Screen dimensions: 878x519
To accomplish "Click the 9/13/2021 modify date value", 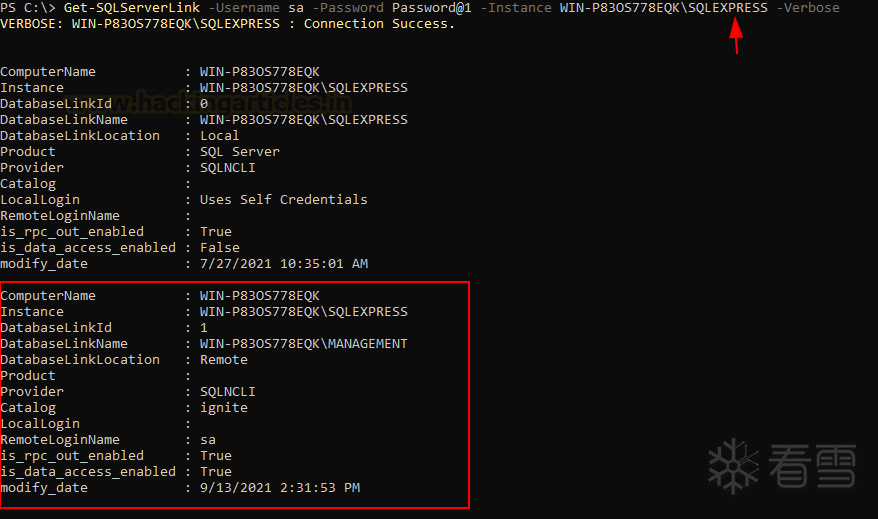I will pyautogui.click(x=279, y=488).
